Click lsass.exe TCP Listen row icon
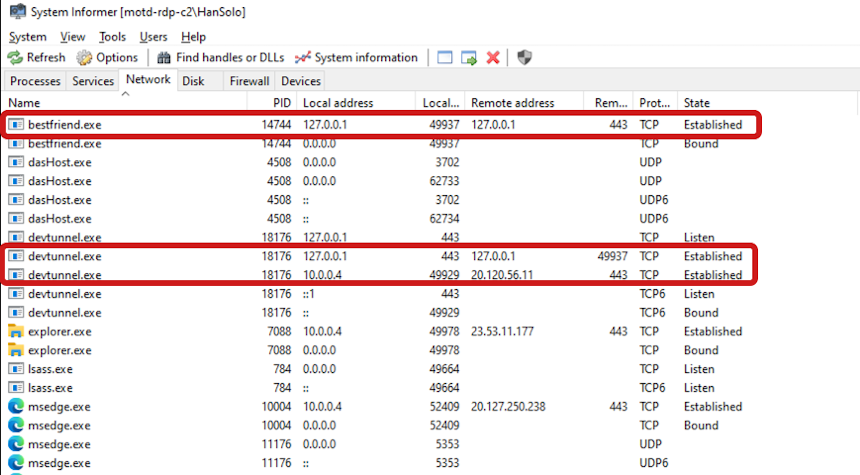 coord(16,369)
